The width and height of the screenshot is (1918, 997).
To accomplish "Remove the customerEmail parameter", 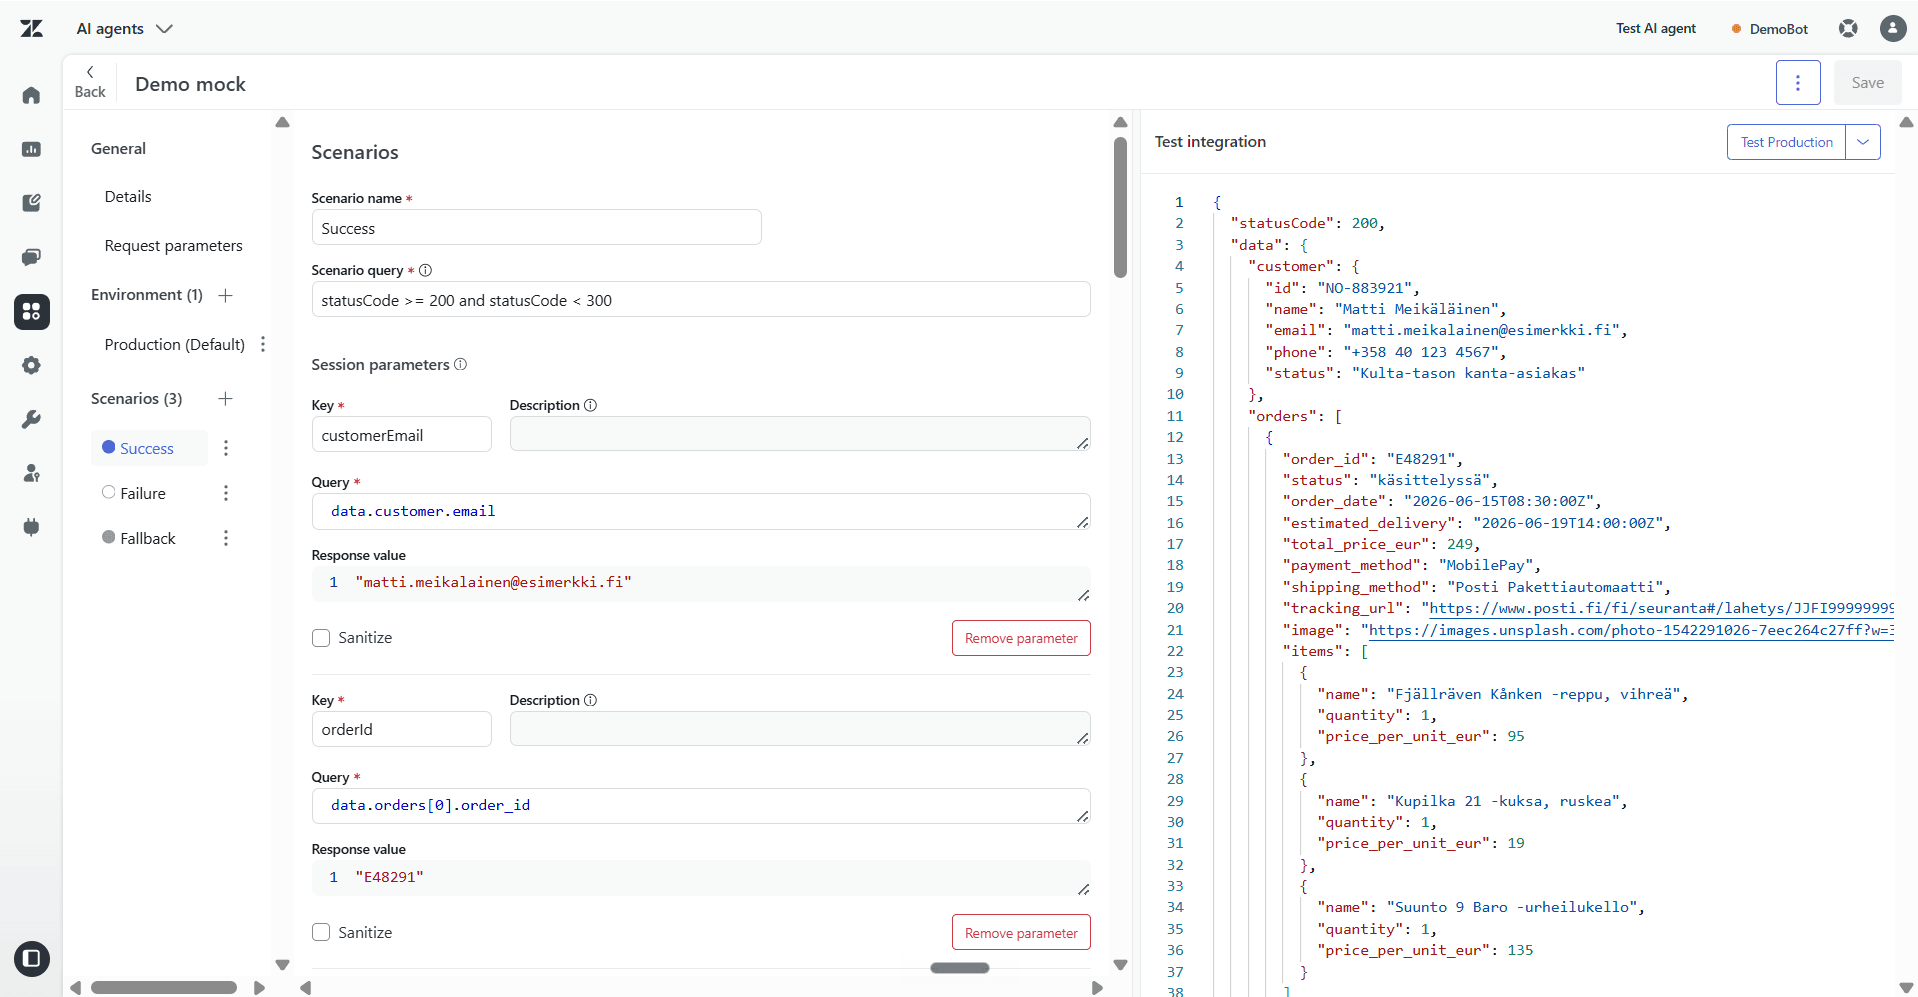I will [1021, 638].
